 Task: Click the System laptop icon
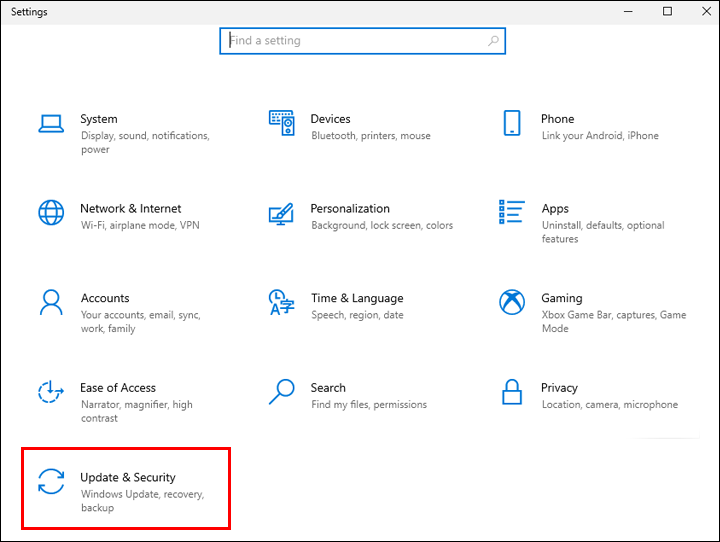tap(51, 124)
